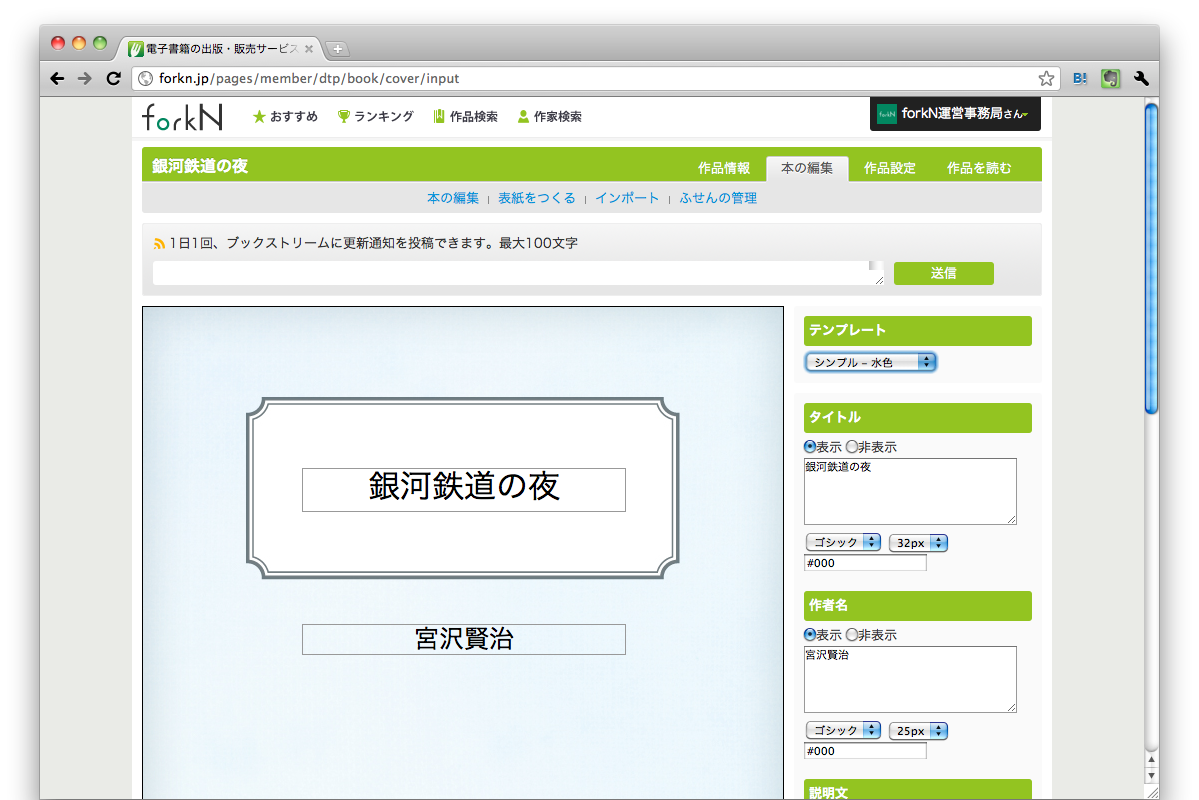Screen dimensions: 1199x800
Task: Open the インポート link
Action: pos(627,198)
